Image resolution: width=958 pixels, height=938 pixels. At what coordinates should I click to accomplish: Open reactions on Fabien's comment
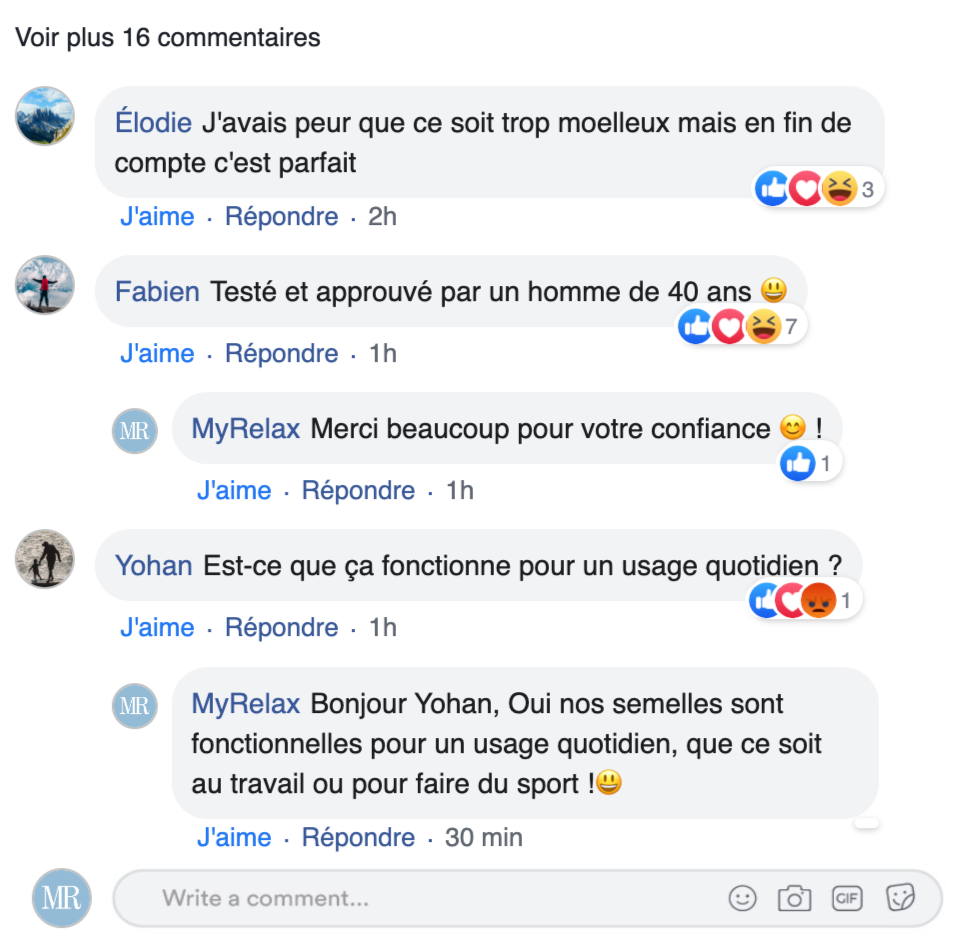click(742, 326)
